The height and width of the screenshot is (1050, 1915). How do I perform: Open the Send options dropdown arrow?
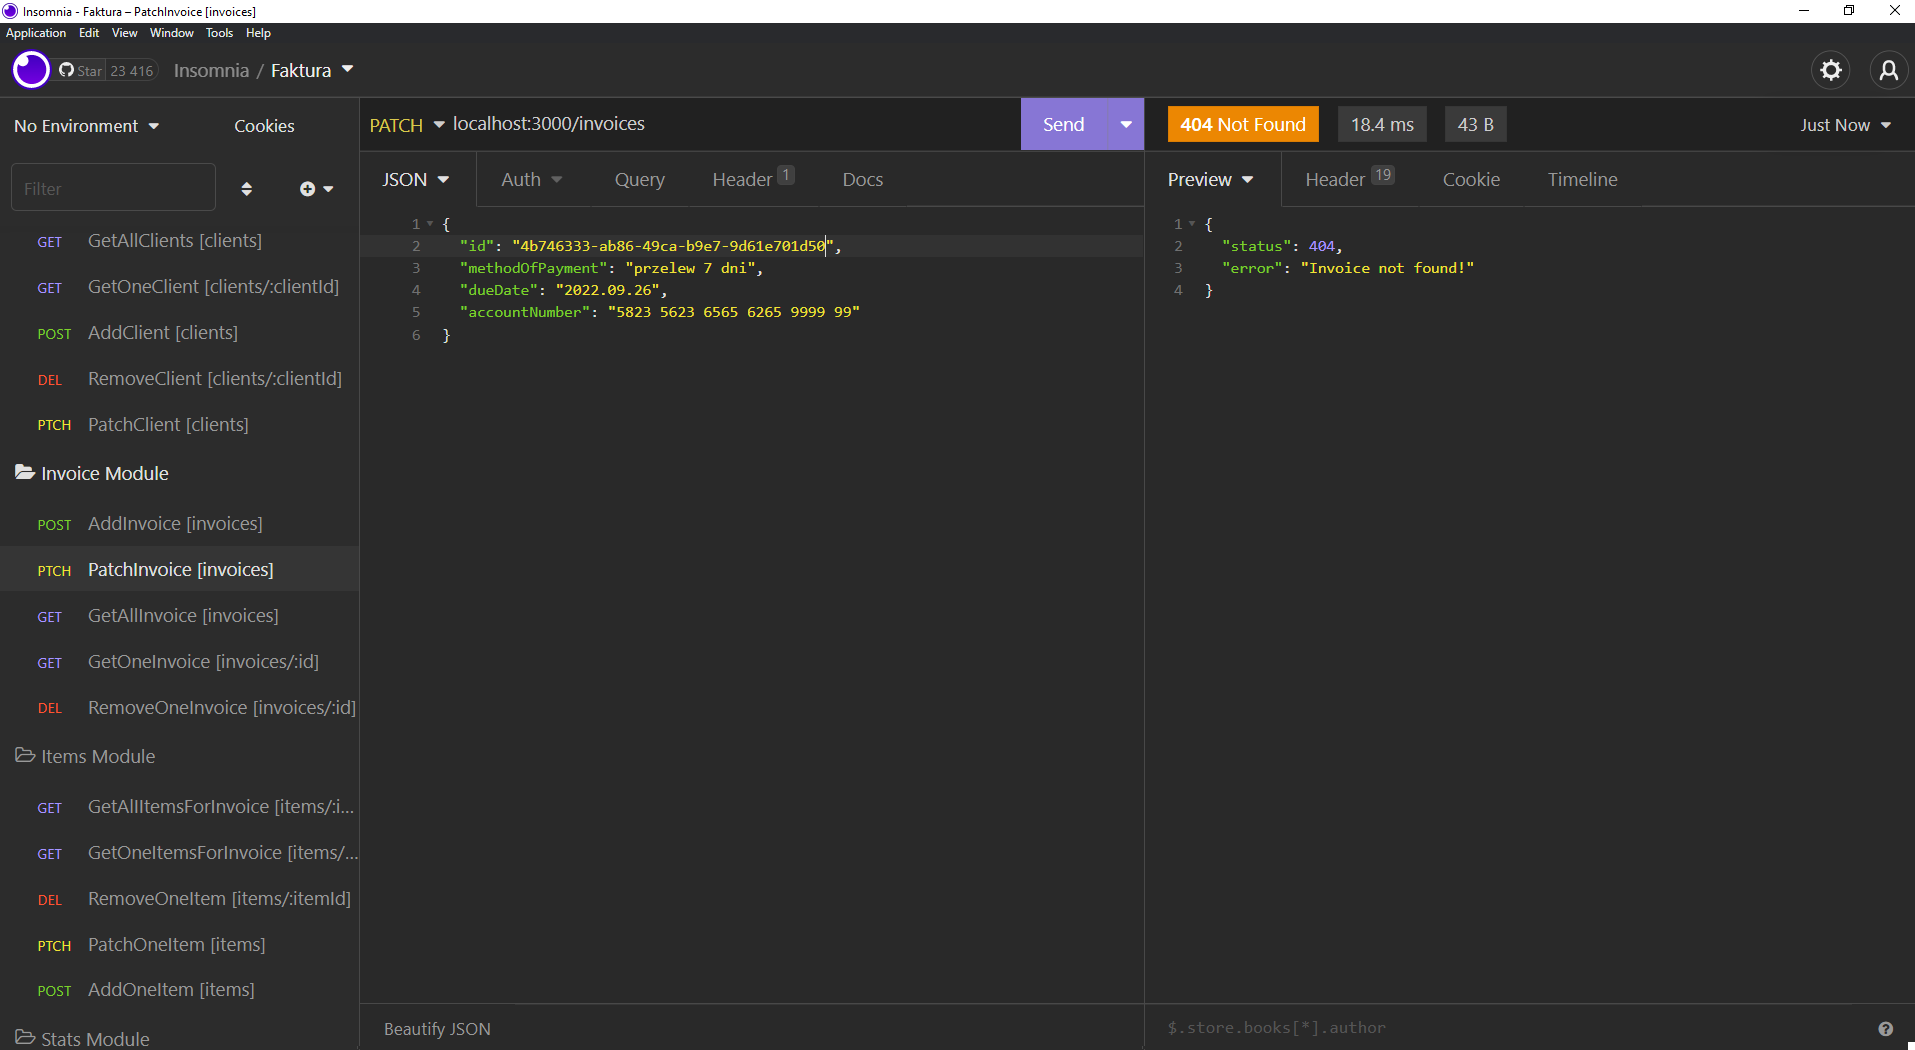1126,125
